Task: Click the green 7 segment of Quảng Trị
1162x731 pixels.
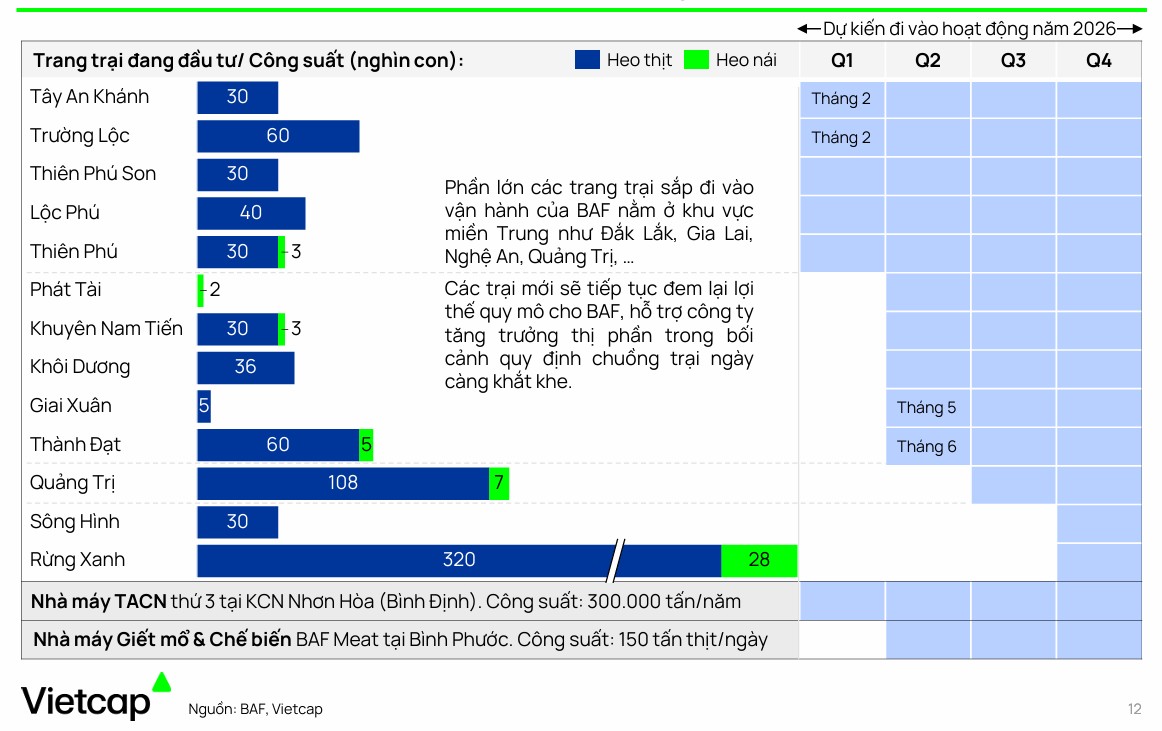Action: point(498,483)
